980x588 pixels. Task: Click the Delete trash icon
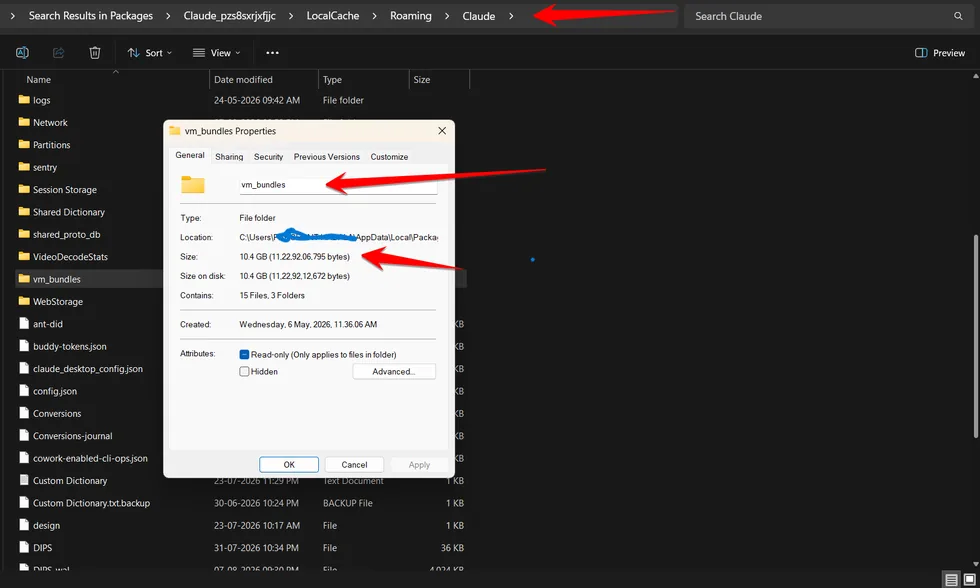point(95,53)
